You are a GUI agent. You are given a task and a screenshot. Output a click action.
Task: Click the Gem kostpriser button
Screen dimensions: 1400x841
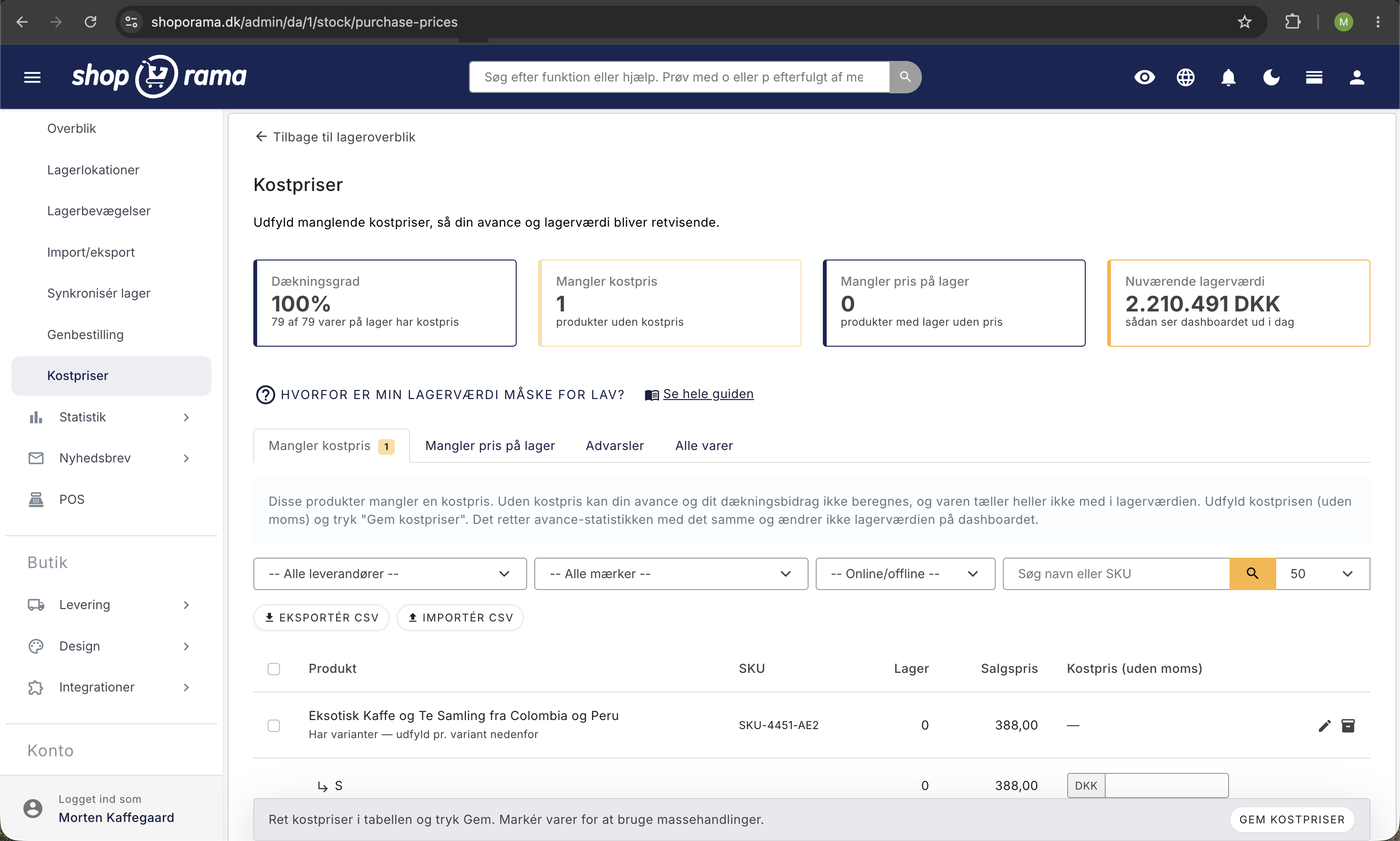[x=1292, y=820]
